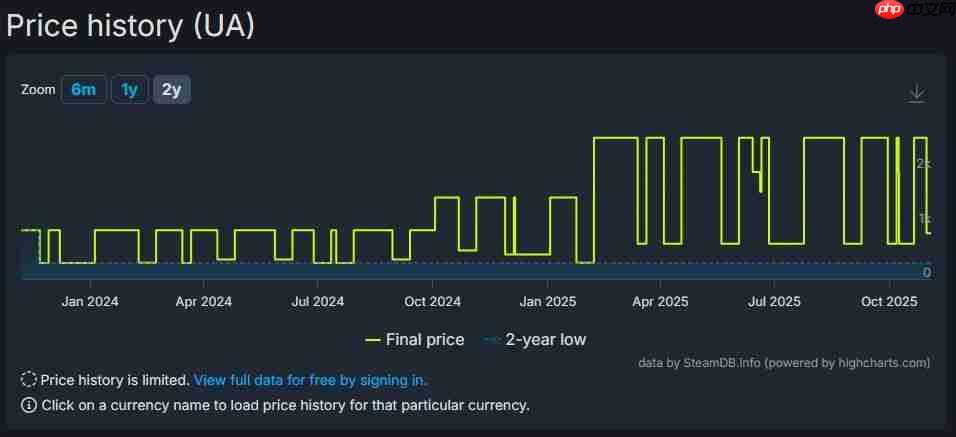
Task: Click the Oct 2025 axis label
Action: tap(889, 301)
